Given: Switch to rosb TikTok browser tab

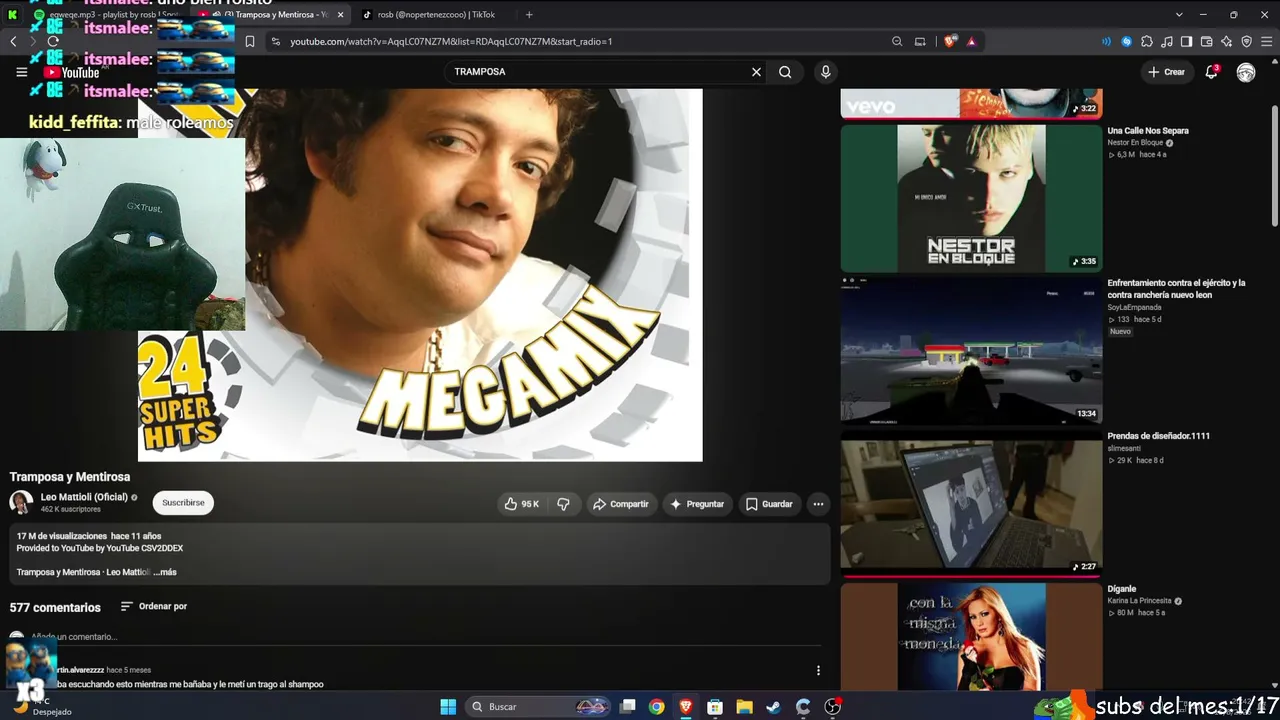Looking at the screenshot, I should coord(434,15).
